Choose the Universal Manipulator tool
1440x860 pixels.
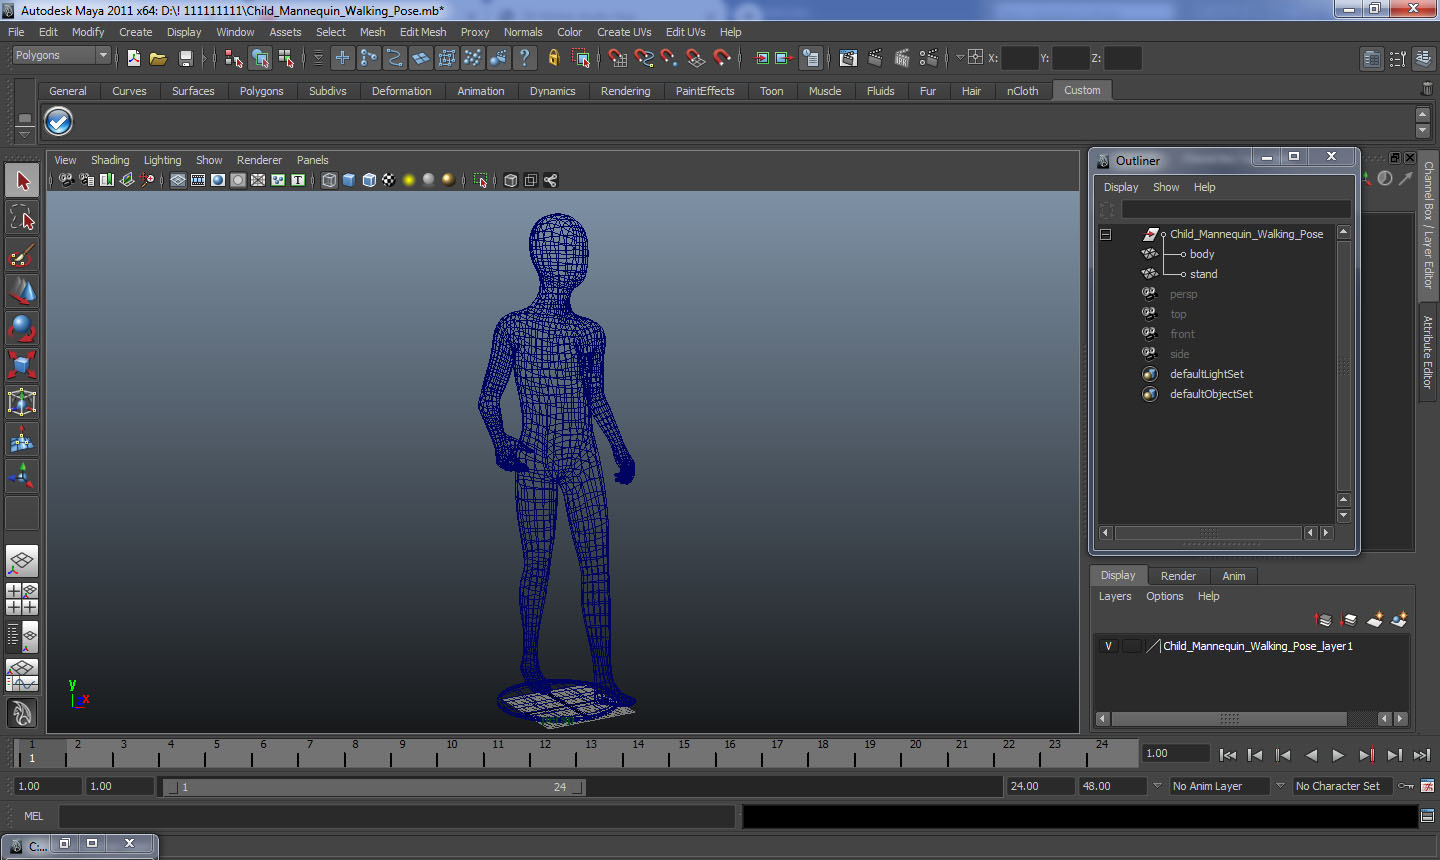pos(22,402)
